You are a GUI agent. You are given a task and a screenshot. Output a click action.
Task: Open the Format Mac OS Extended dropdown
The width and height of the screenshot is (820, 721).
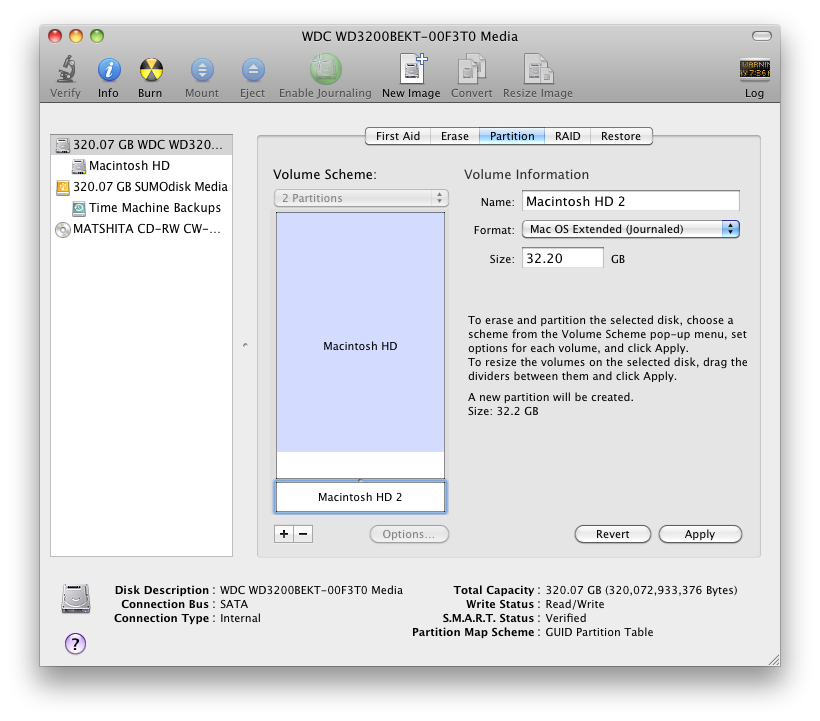click(631, 229)
